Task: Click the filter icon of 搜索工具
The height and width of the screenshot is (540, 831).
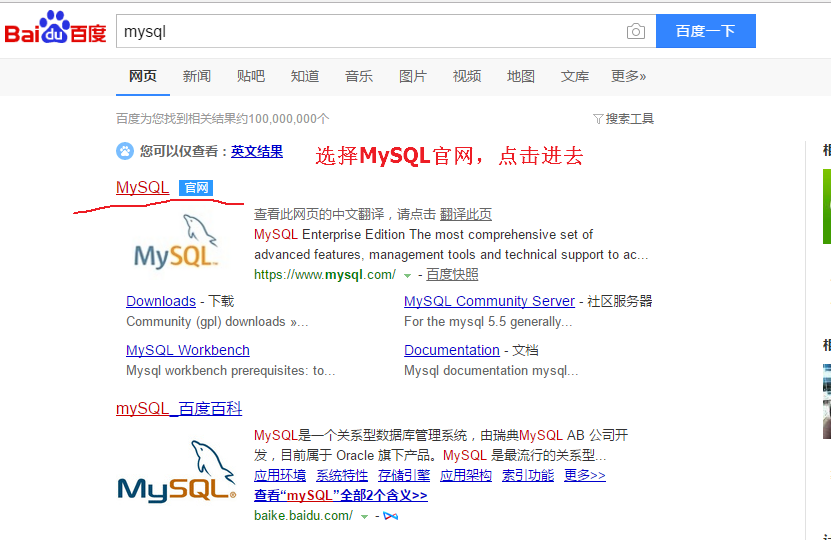Action: click(x=598, y=119)
